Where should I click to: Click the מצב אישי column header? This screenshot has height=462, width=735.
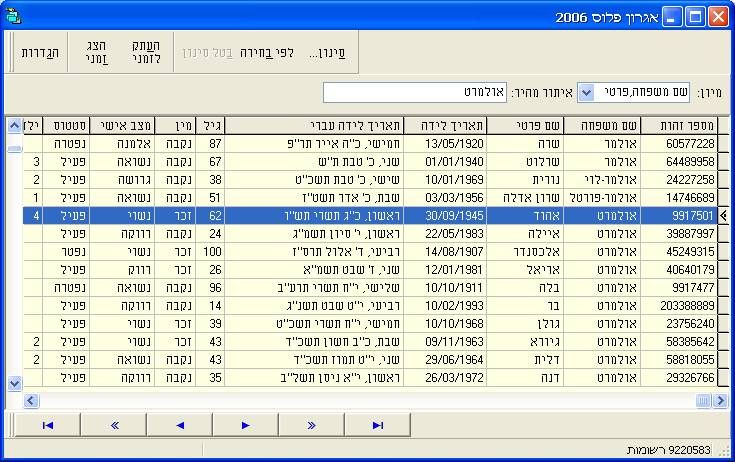(122, 126)
